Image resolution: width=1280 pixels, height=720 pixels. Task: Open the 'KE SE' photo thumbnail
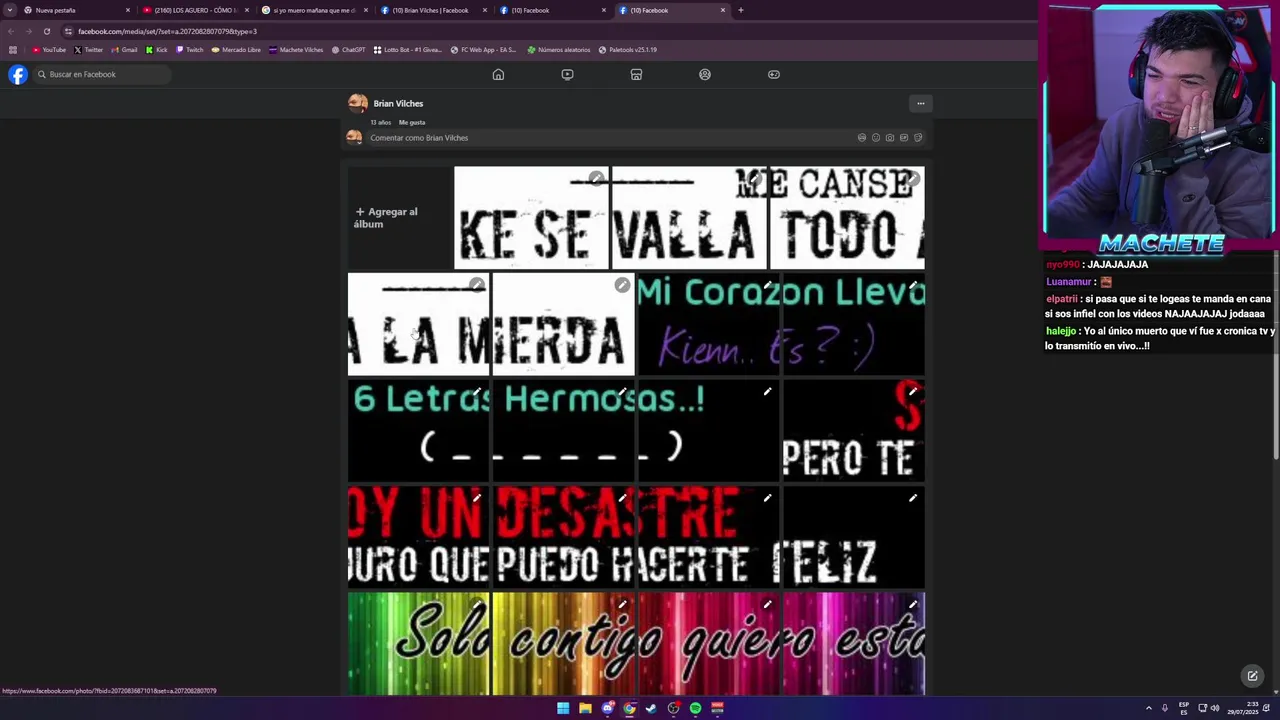[530, 218]
